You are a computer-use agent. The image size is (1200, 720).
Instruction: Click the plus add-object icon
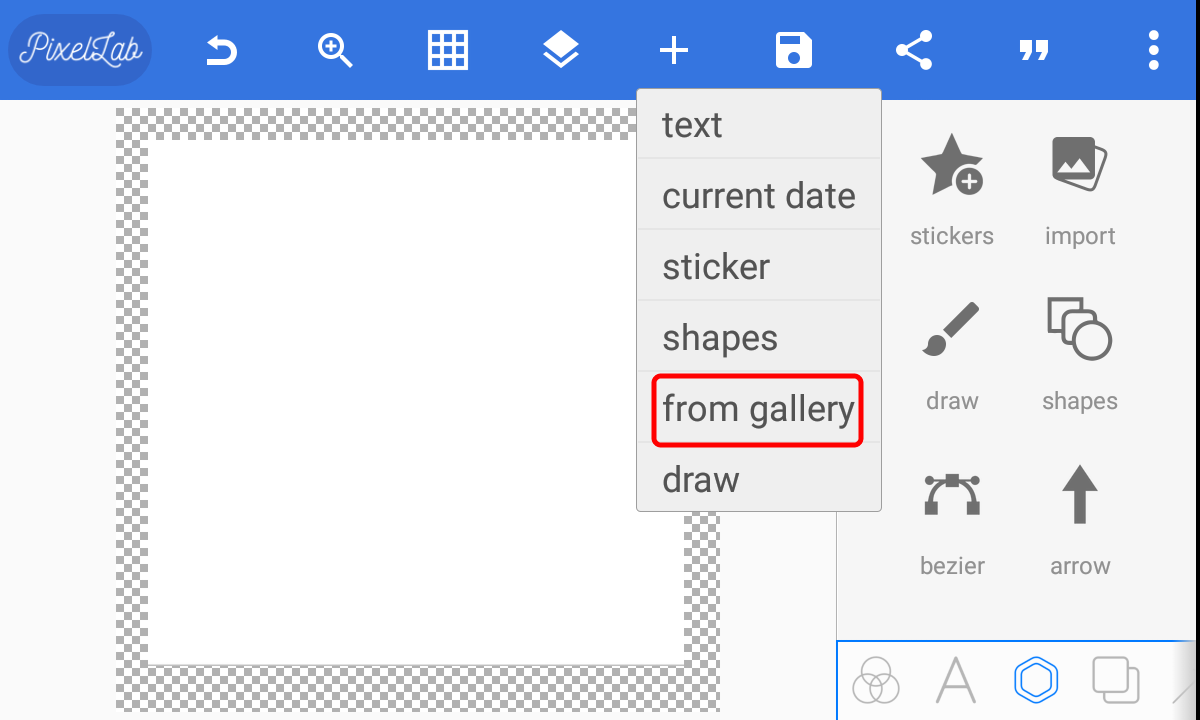[674, 50]
